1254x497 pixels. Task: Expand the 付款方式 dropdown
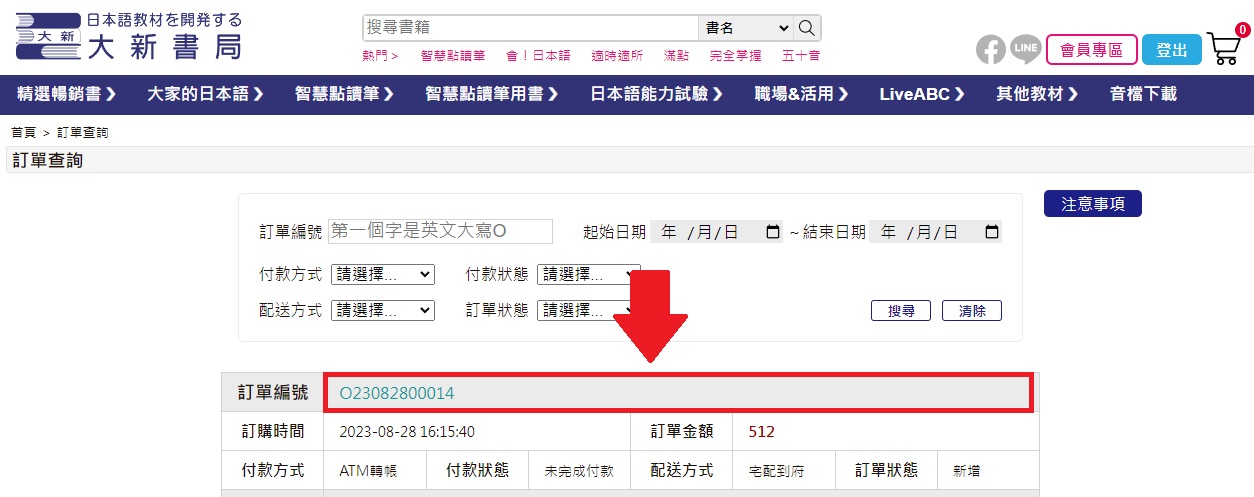click(383, 274)
